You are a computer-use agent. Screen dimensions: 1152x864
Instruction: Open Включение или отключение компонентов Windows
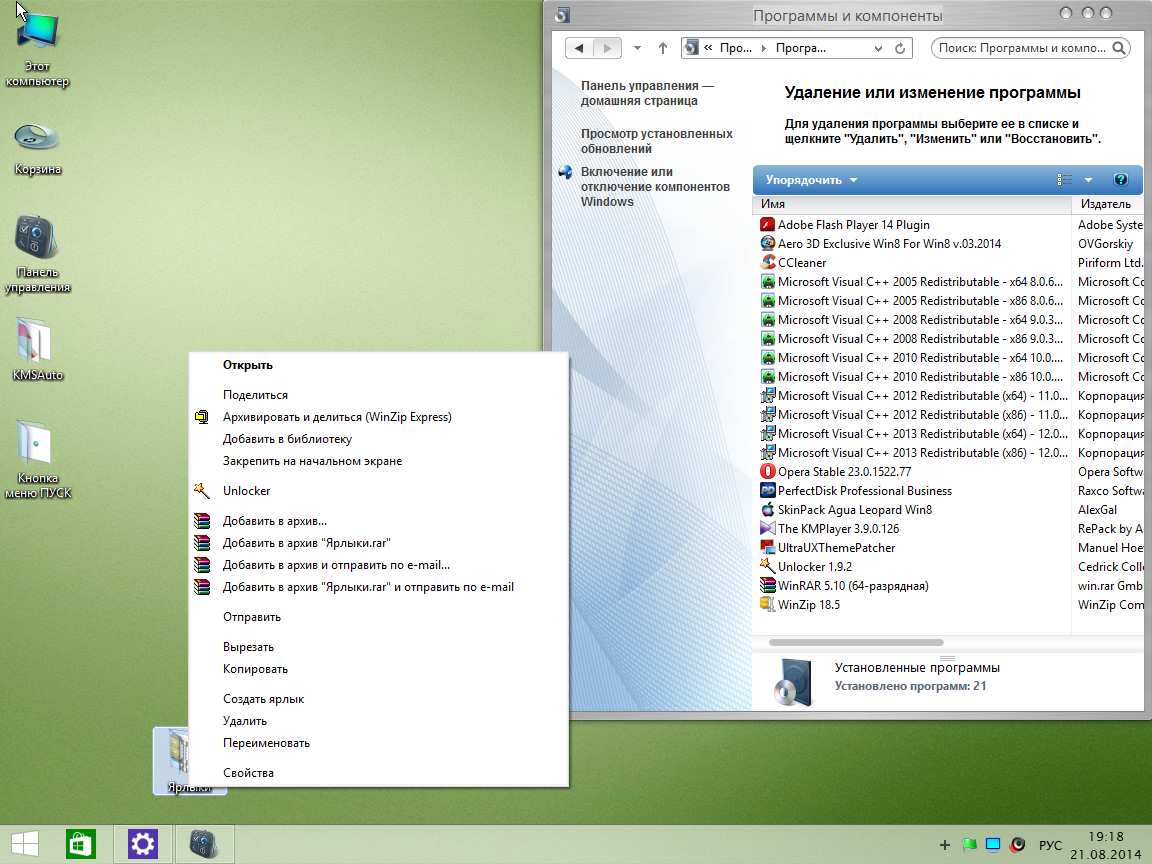655,187
